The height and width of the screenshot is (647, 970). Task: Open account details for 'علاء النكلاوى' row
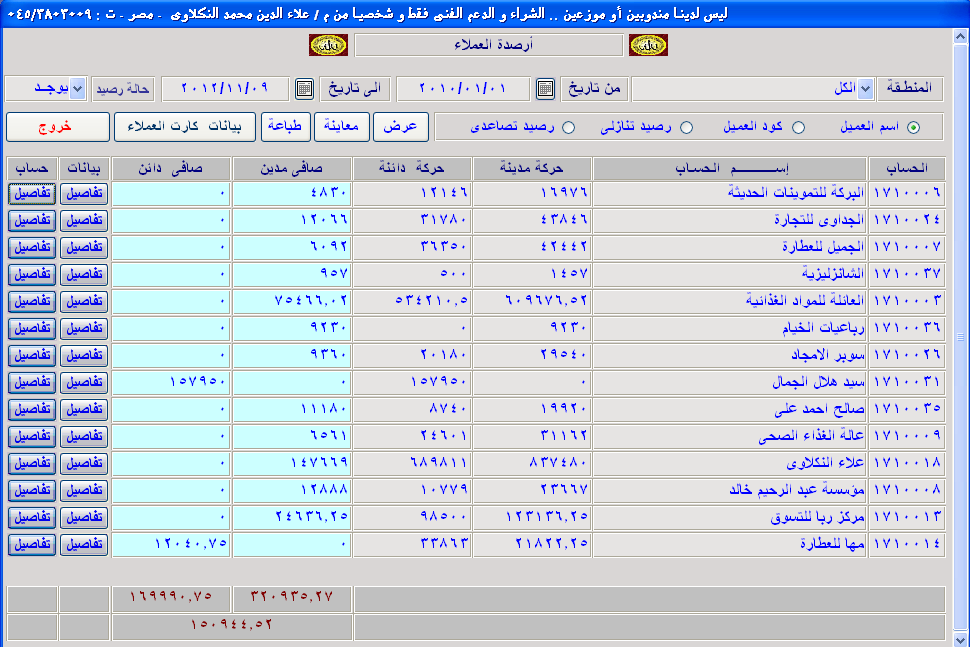(x=32, y=463)
